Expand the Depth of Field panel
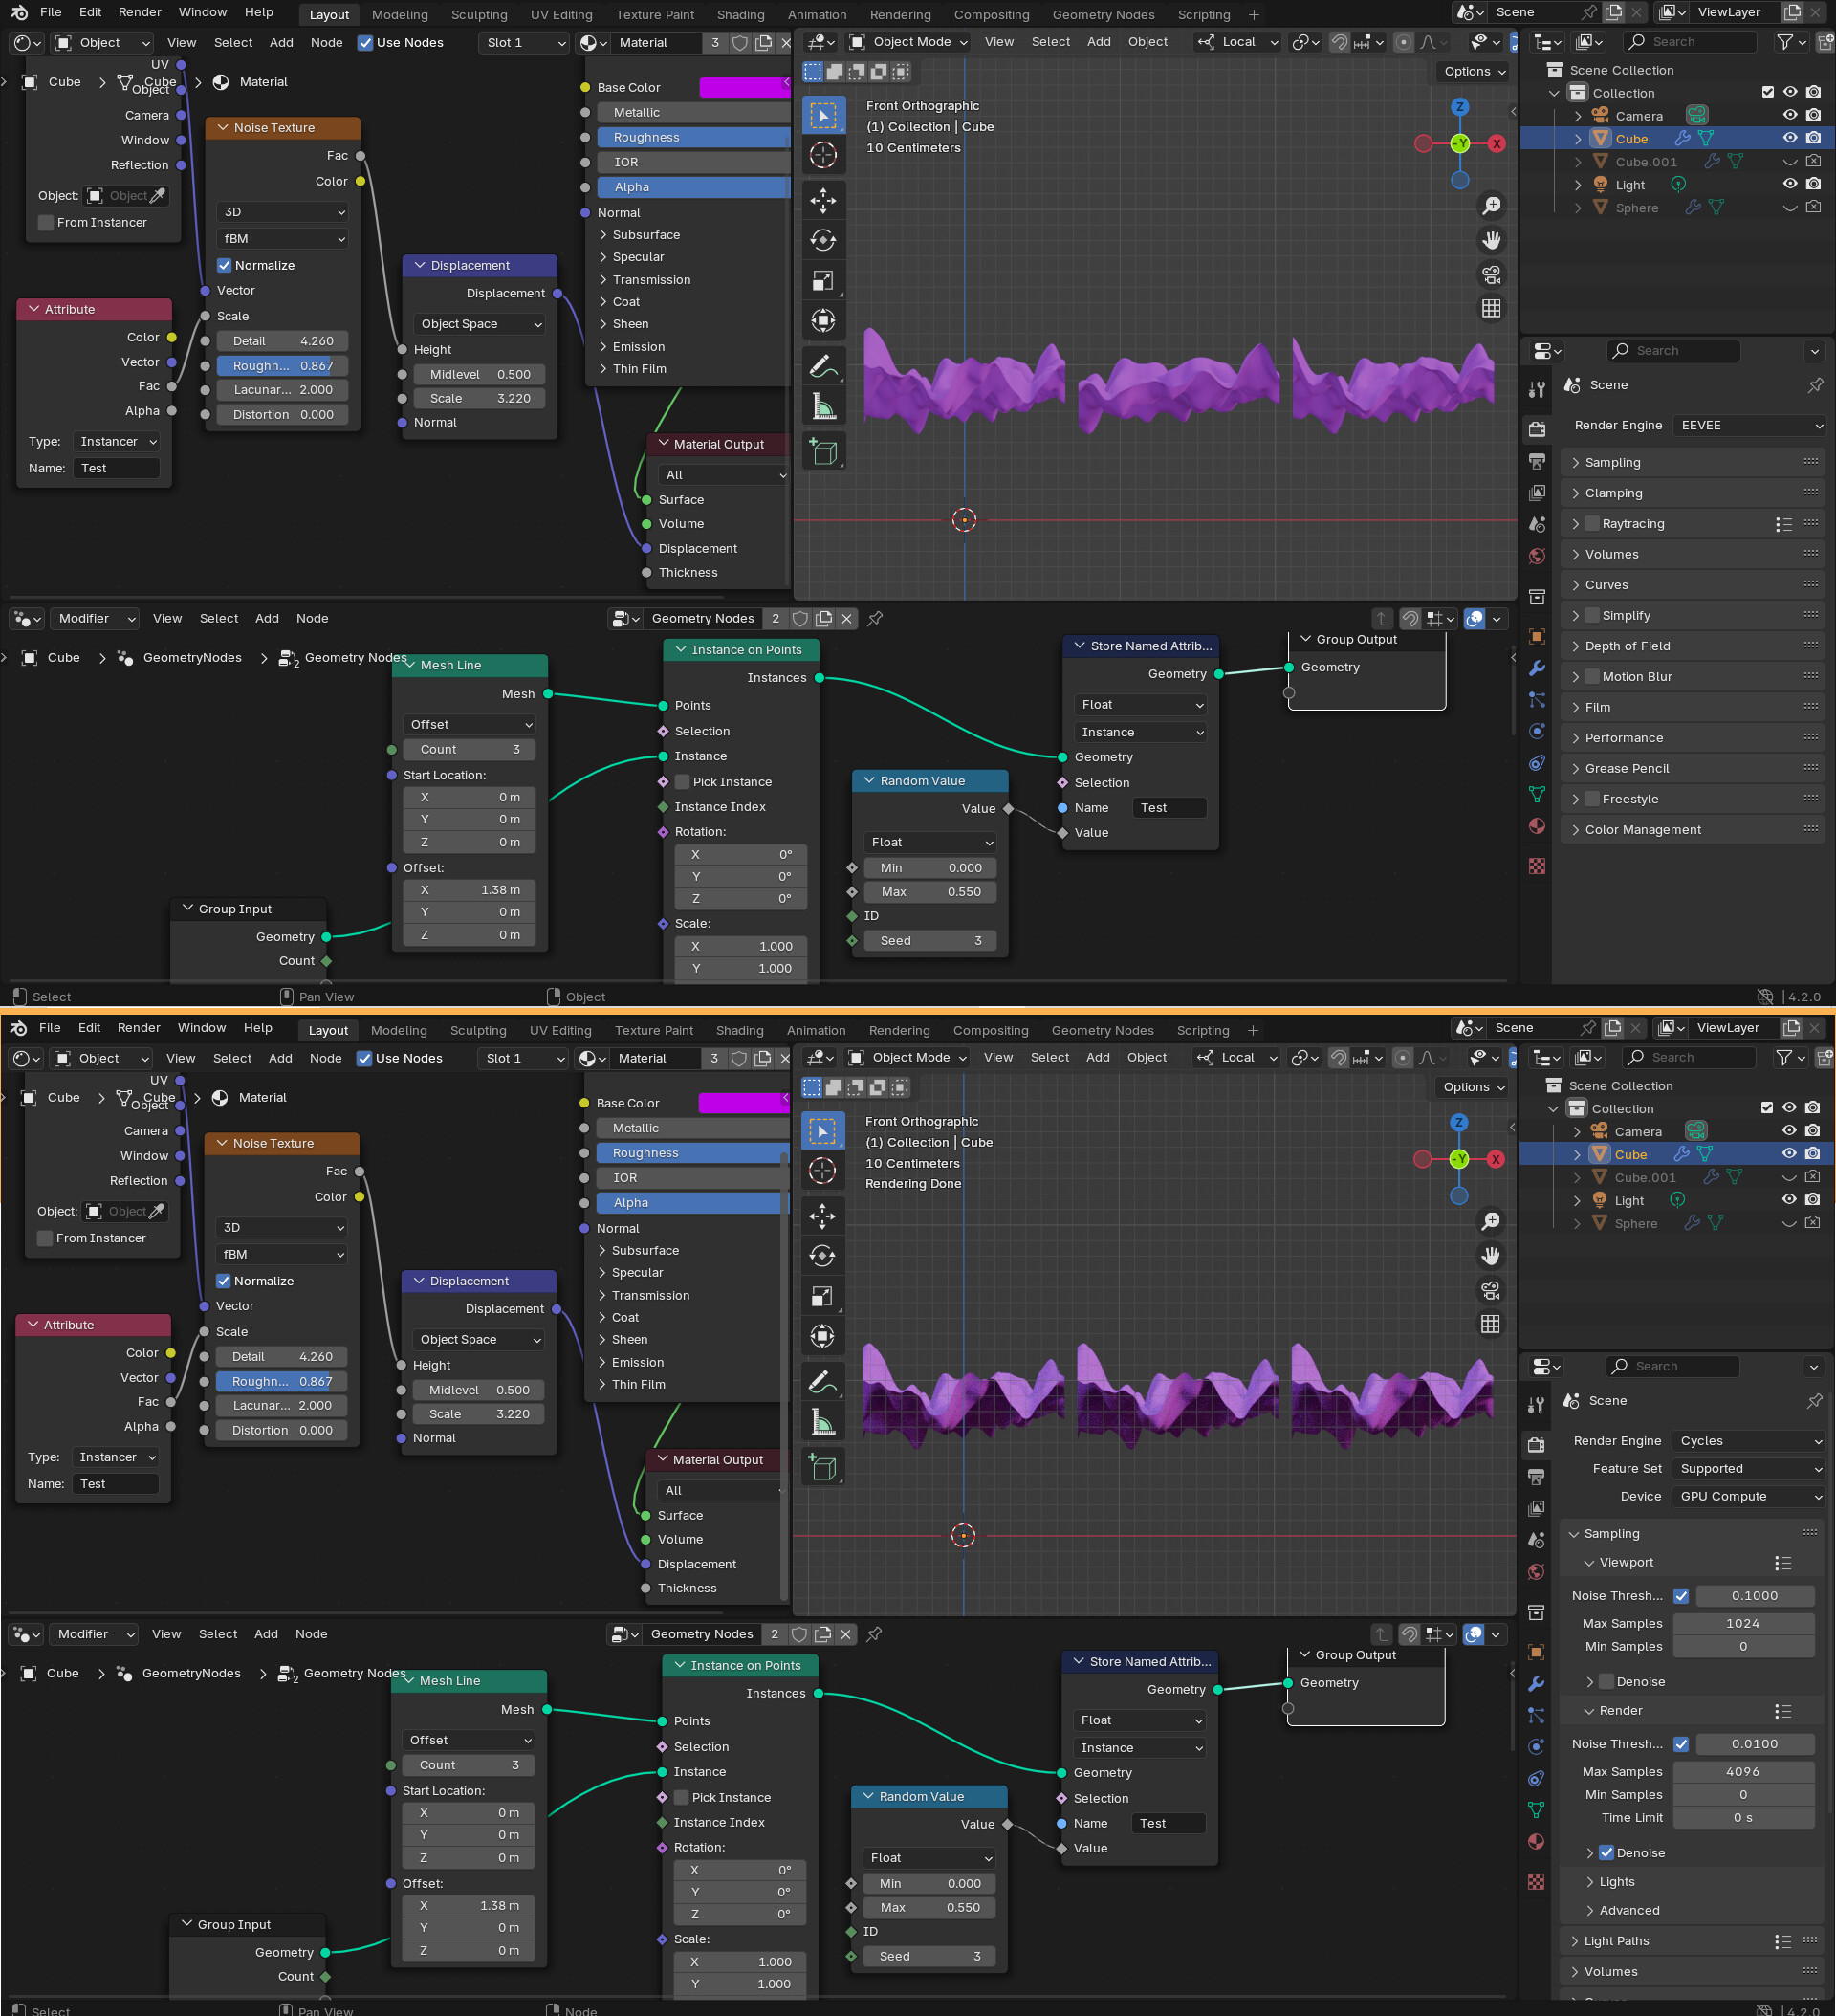This screenshot has height=2016, width=1836. tap(1692, 646)
